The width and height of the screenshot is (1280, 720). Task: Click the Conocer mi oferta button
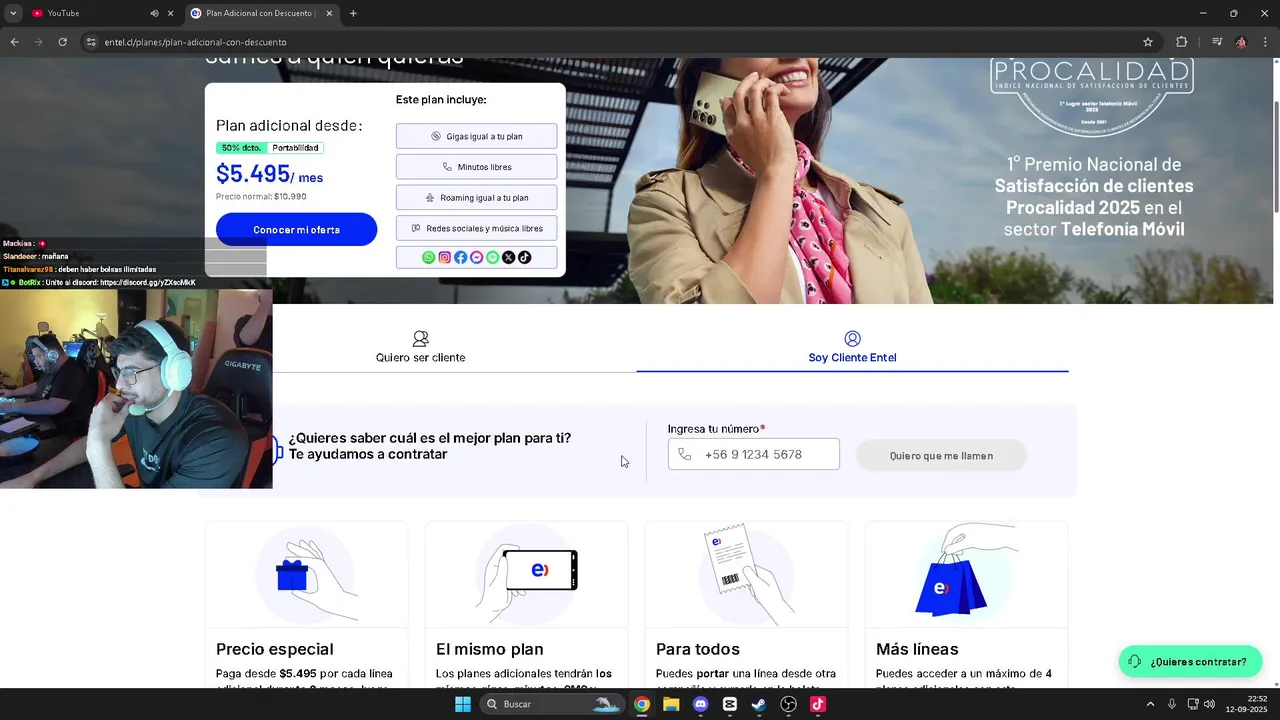[296, 229]
